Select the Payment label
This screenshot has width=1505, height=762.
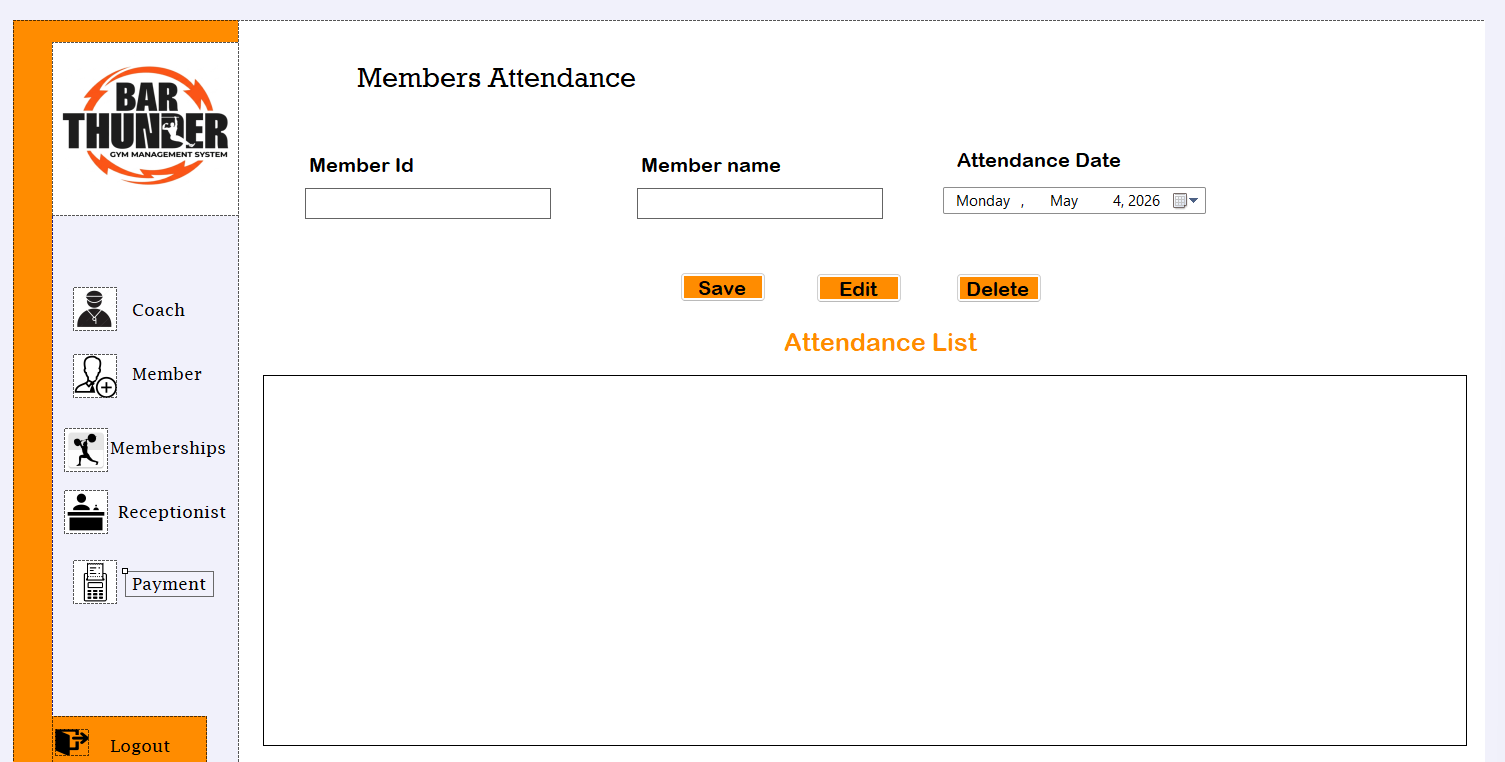(169, 584)
